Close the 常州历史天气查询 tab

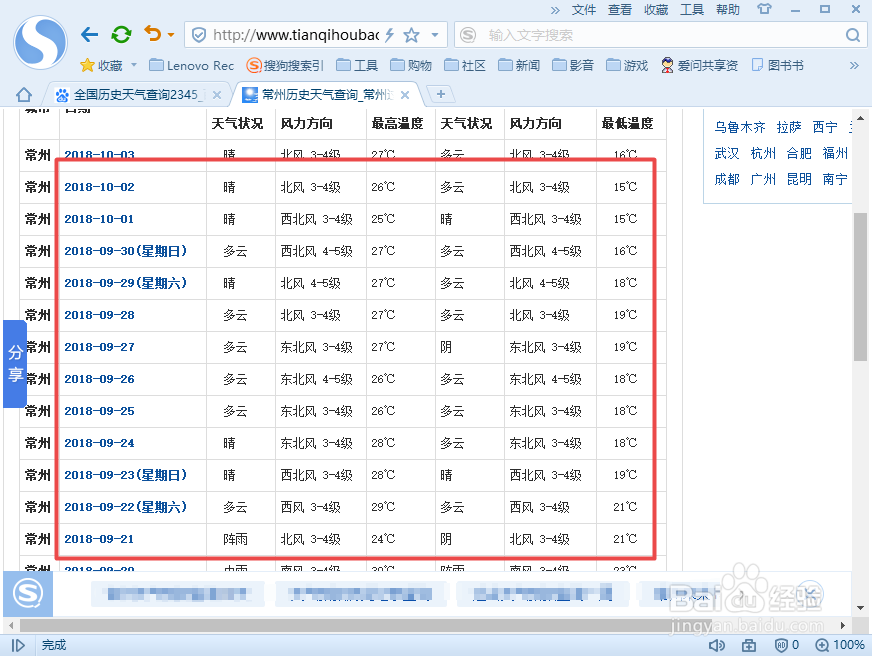click(405, 95)
